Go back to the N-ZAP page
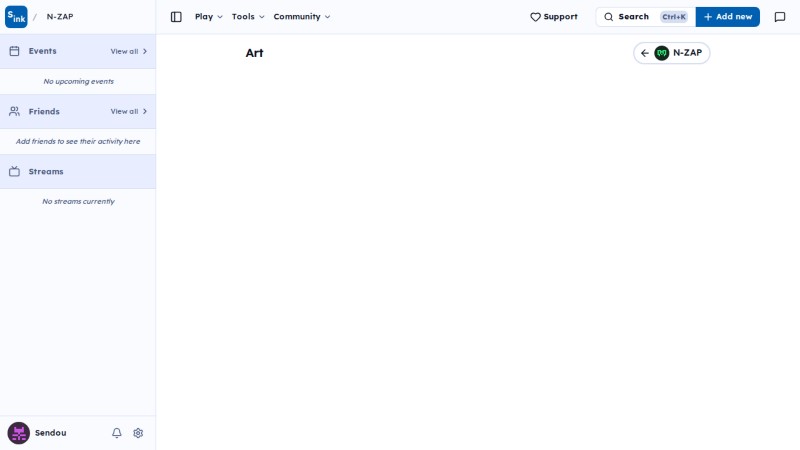Viewport: 800px width, 450px height. coord(671,53)
